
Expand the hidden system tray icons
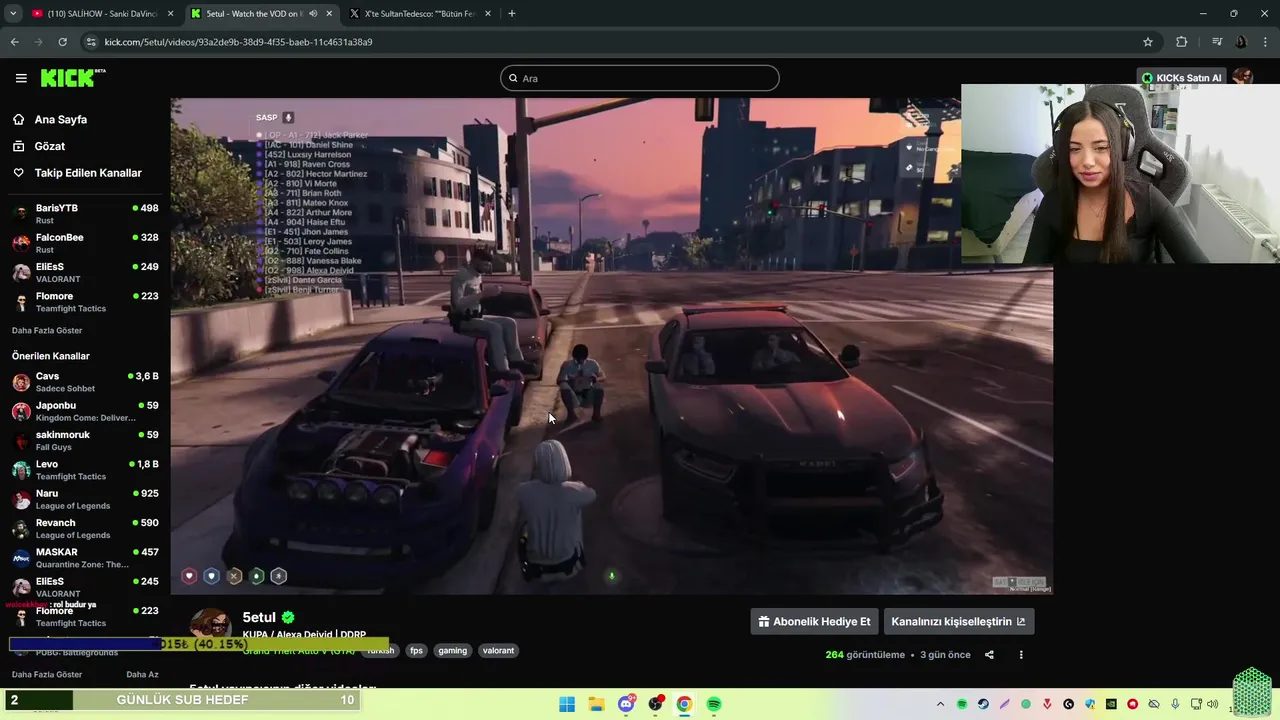pyautogui.click(x=940, y=704)
